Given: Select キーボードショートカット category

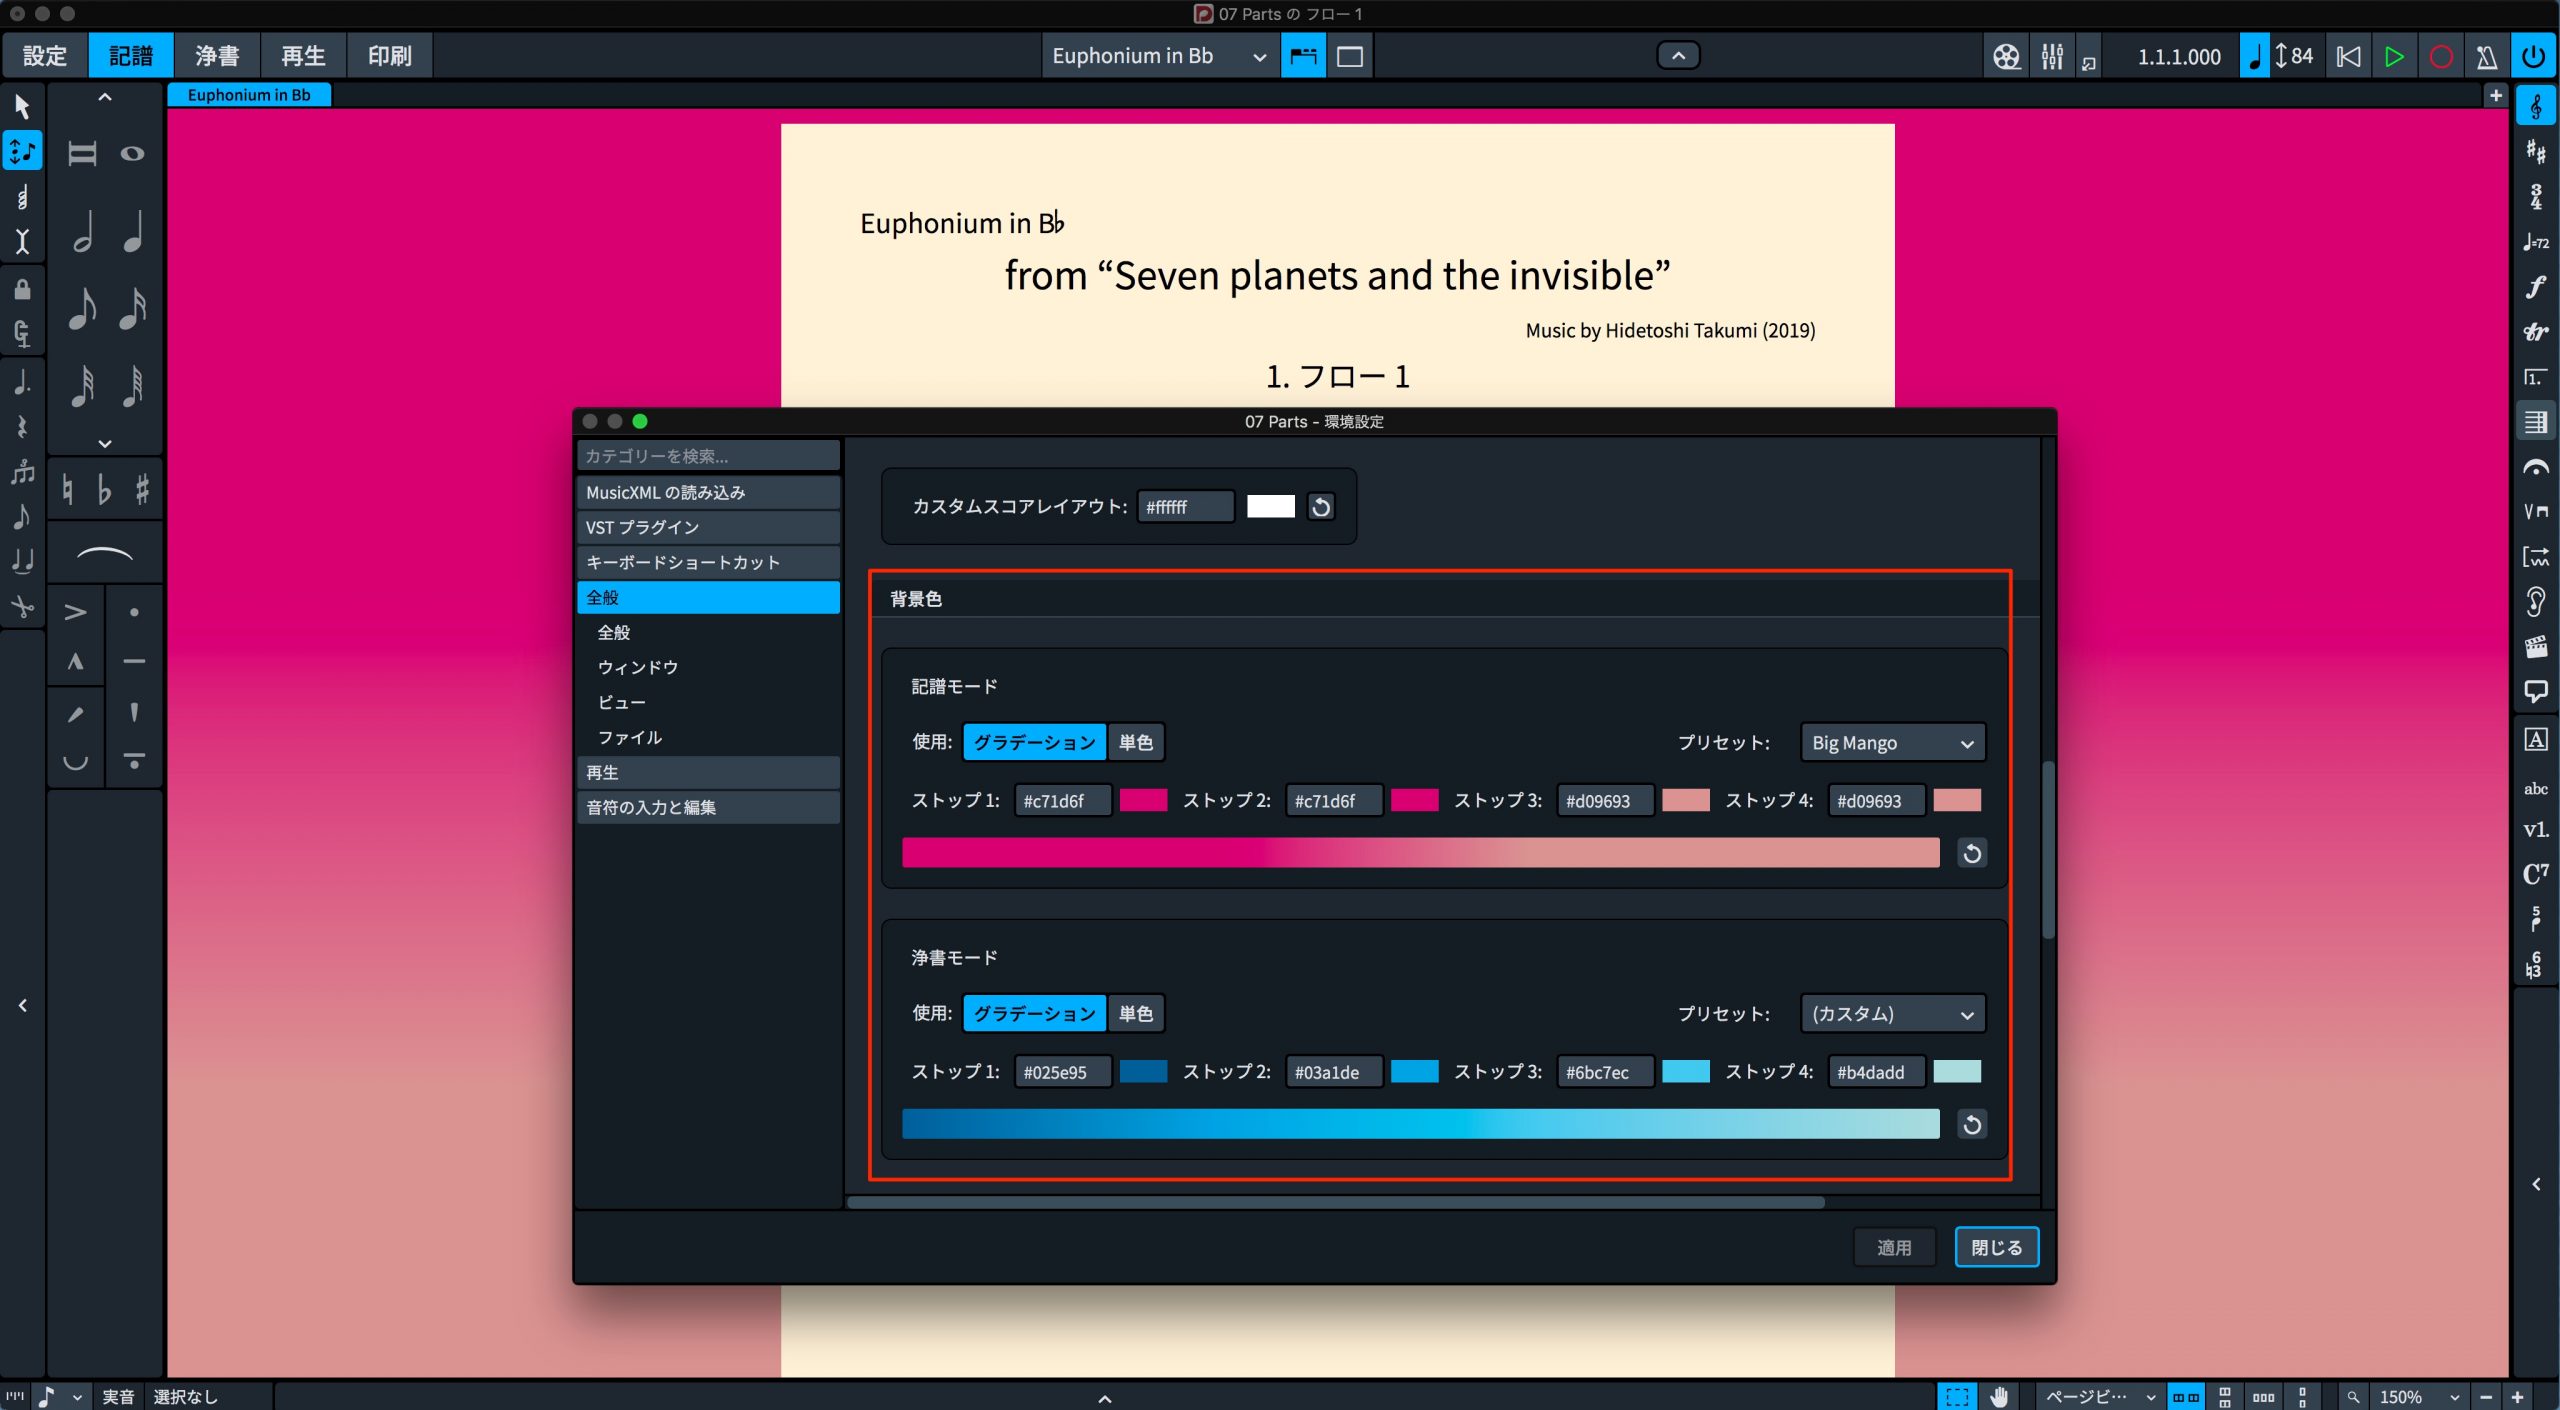Looking at the screenshot, I should click(x=708, y=562).
